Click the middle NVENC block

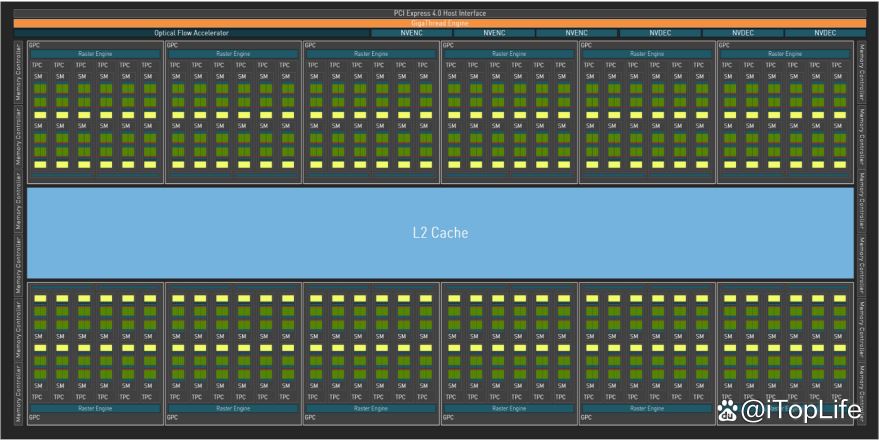tap(494, 33)
